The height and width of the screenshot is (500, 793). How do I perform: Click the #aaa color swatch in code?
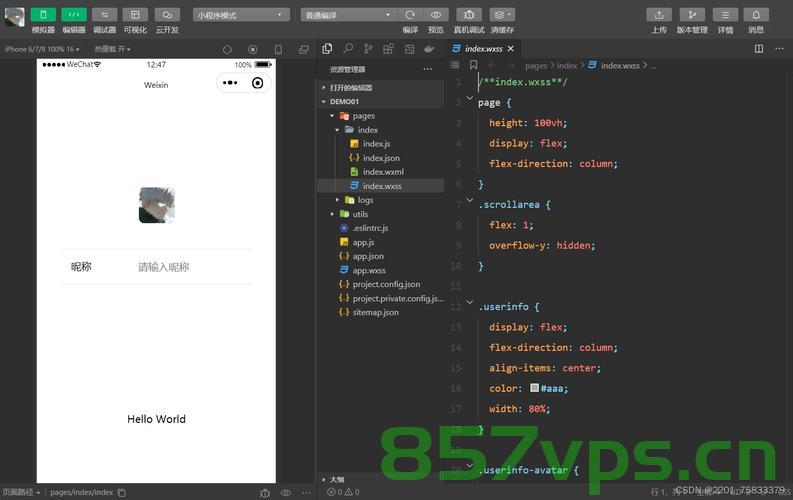coord(534,388)
